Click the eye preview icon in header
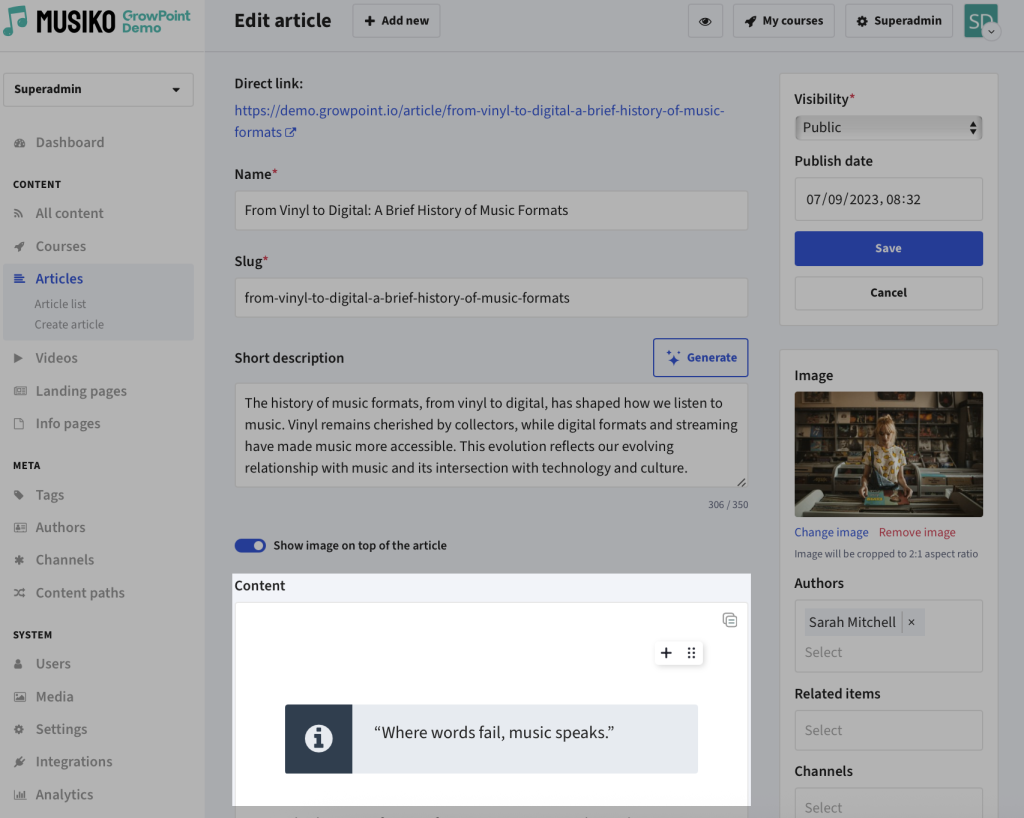1024x818 pixels. point(705,21)
